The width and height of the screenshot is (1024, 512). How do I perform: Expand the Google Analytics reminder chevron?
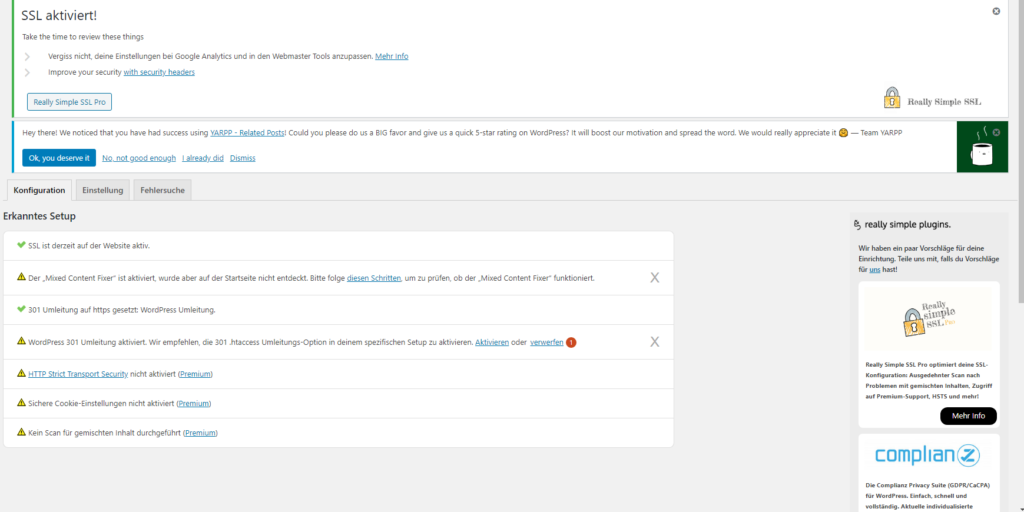coord(27,57)
